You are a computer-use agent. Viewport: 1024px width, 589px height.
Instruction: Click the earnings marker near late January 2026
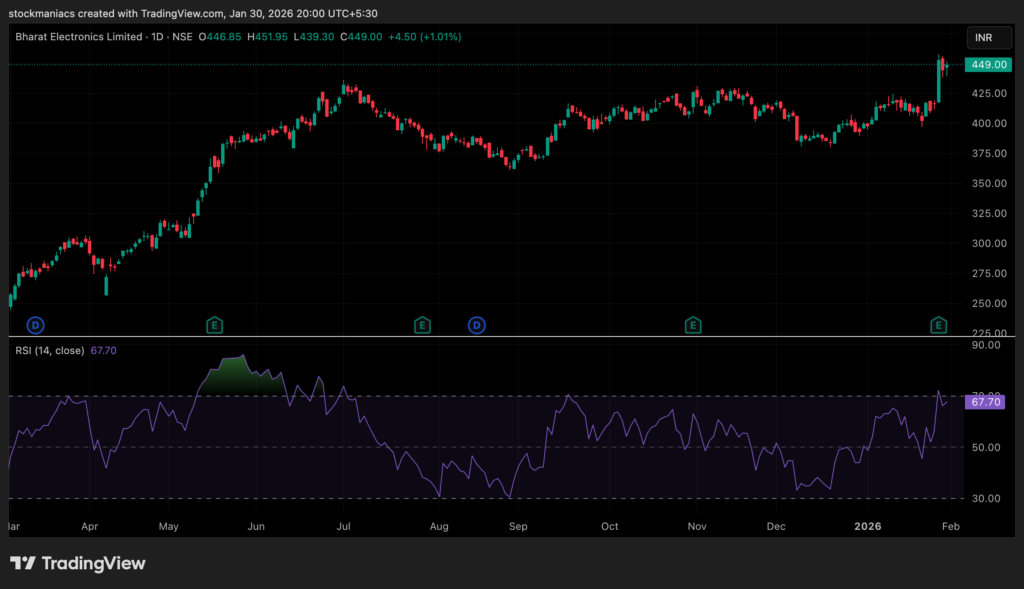pyautogui.click(x=938, y=325)
